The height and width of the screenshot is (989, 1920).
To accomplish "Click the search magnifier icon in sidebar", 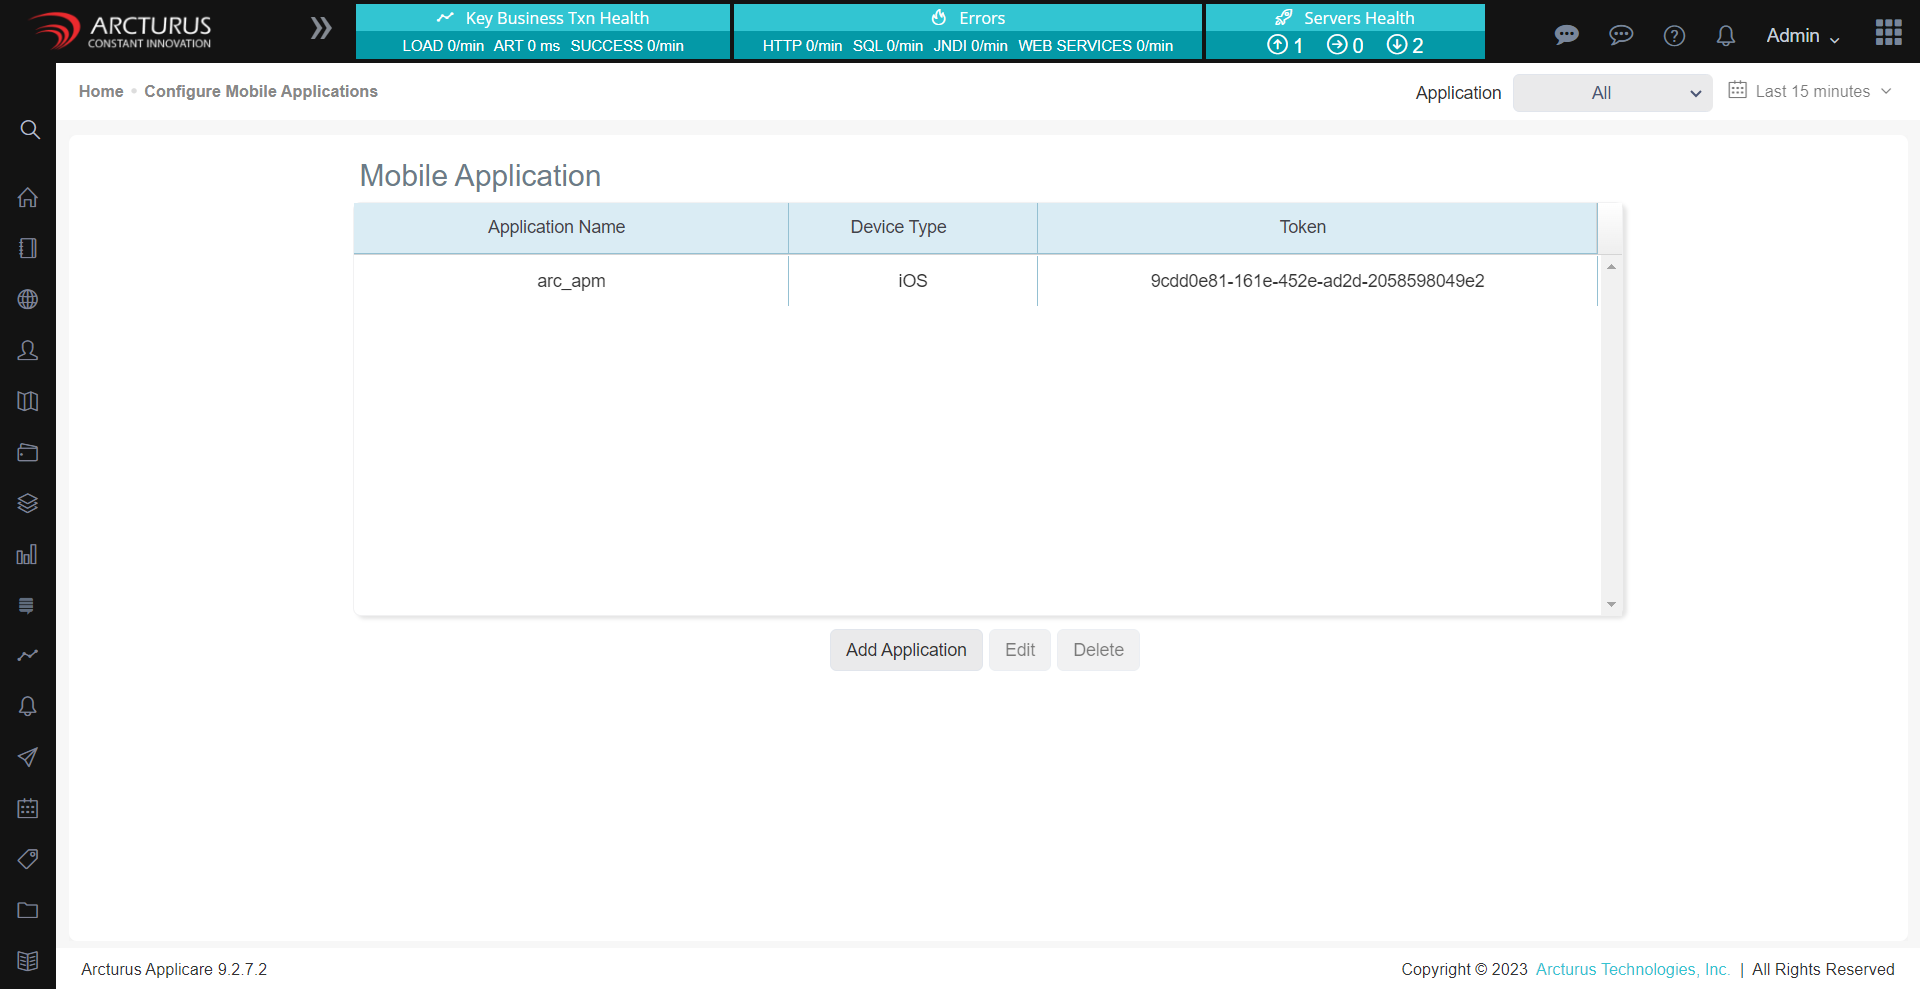I will click(30, 130).
